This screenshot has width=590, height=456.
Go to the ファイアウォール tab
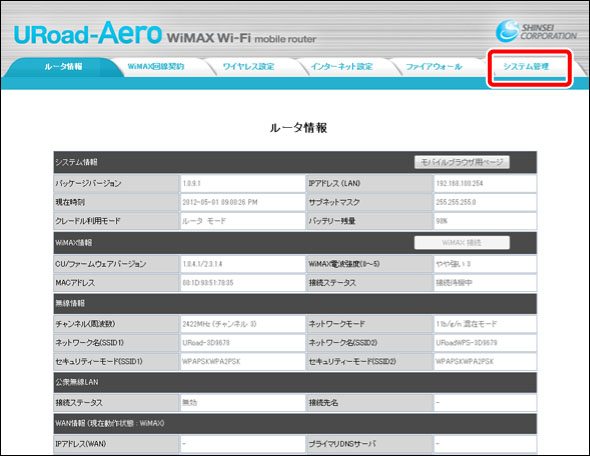(434, 67)
